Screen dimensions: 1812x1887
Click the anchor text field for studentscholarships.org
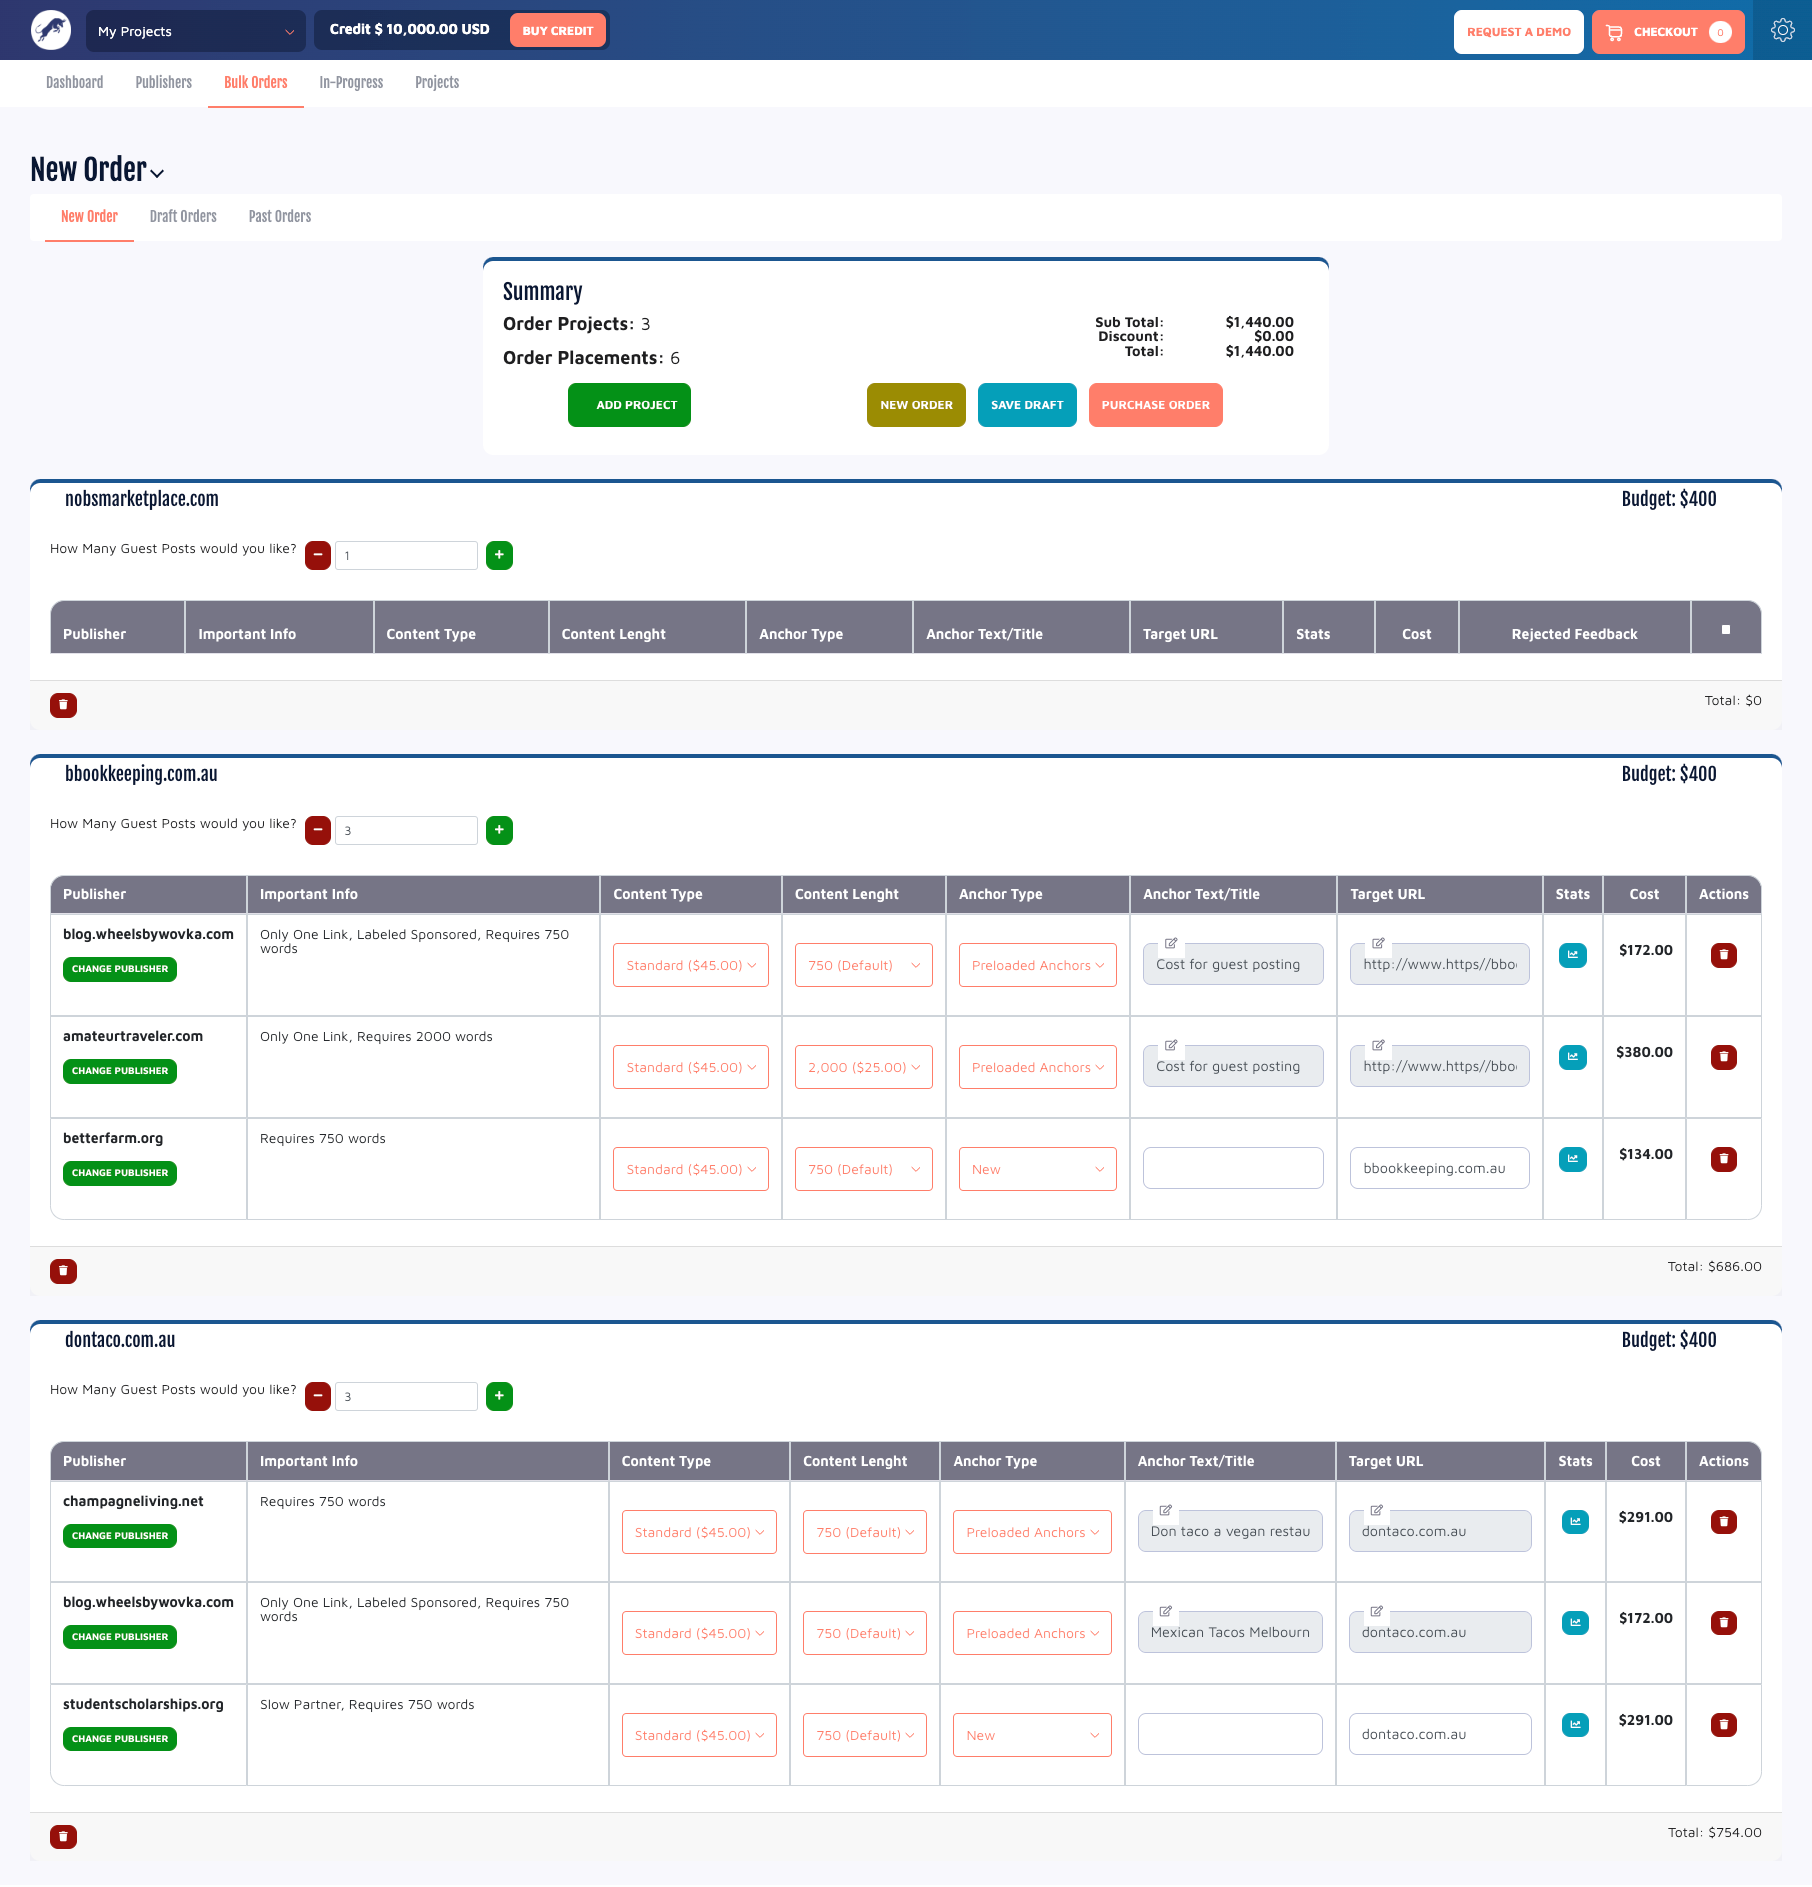[1230, 1734]
